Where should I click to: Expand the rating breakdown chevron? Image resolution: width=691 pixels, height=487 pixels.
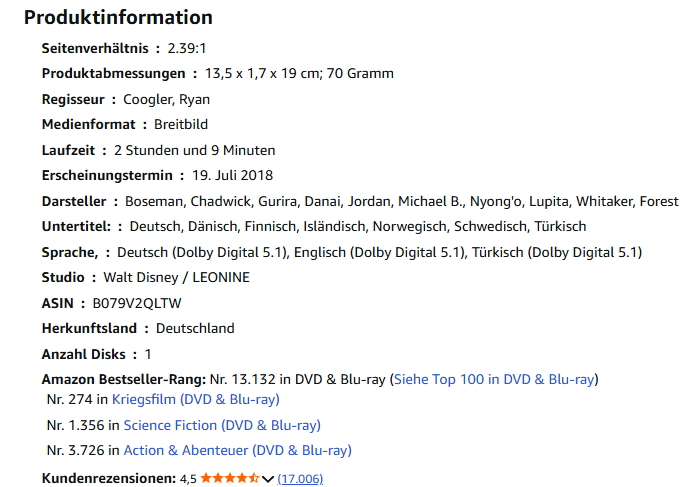(268, 479)
